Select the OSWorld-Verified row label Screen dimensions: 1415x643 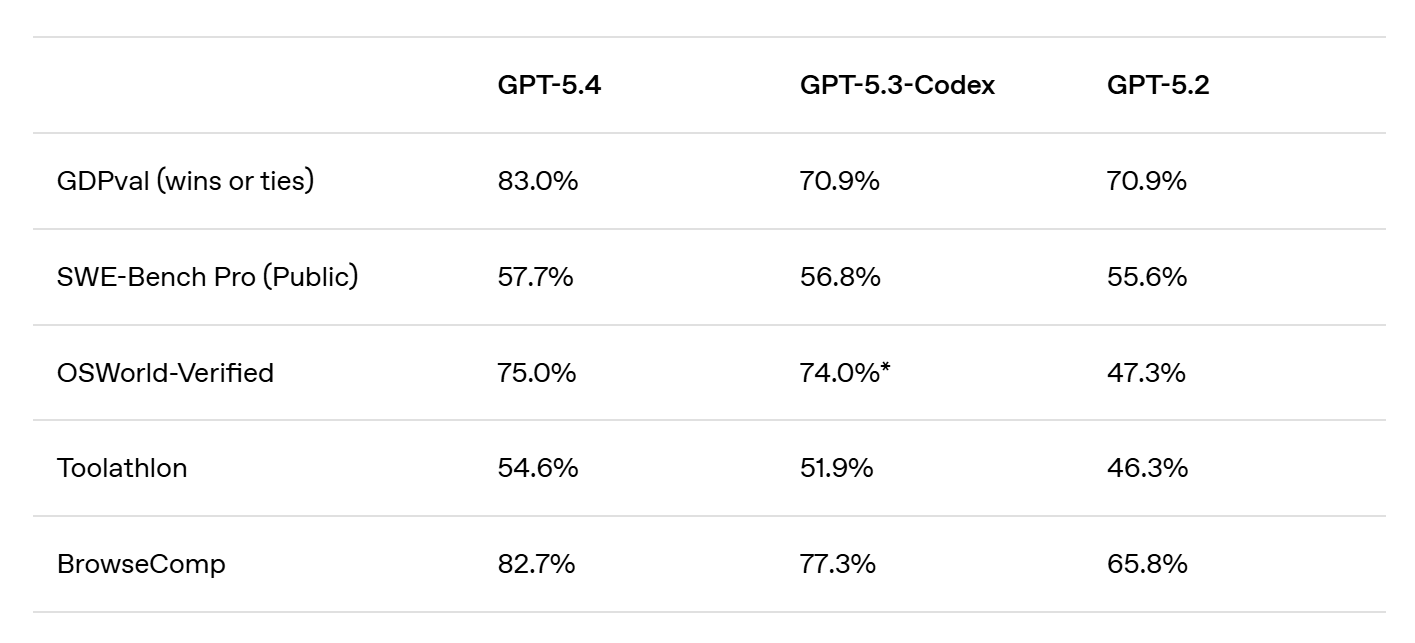pyautogui.click(x=165, y=373)
